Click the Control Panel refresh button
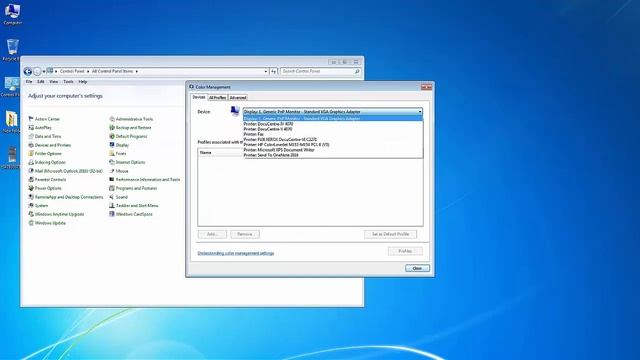The height and width of the screenshot is (360, 640). coord(273,71)
